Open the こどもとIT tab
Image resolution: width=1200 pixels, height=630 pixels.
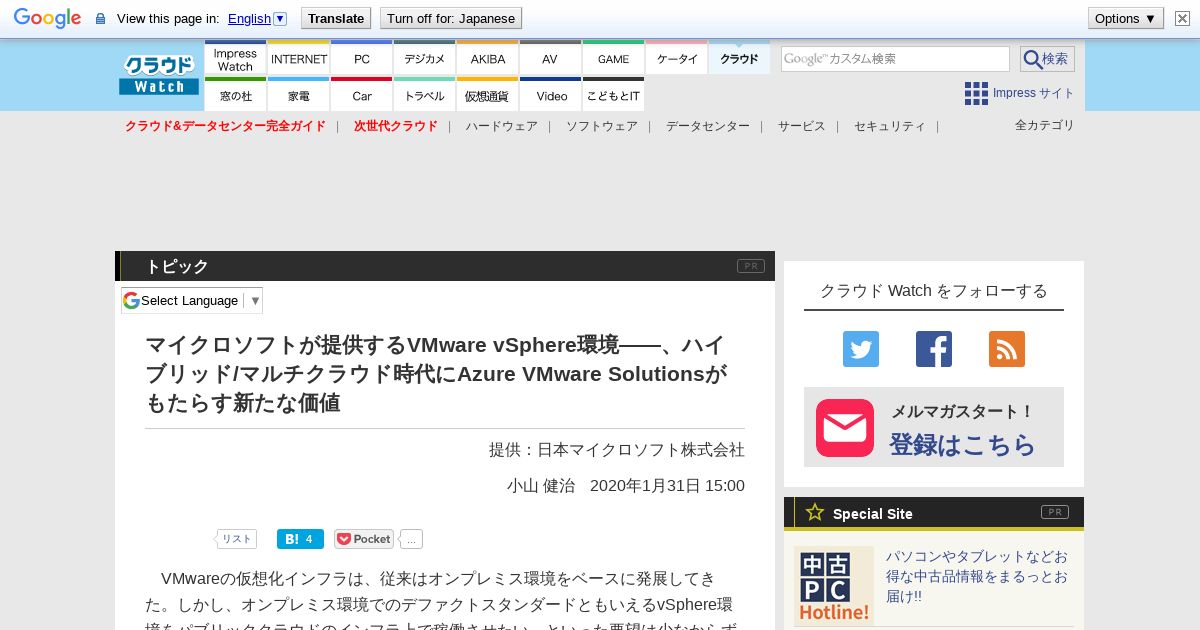point(614,95)
